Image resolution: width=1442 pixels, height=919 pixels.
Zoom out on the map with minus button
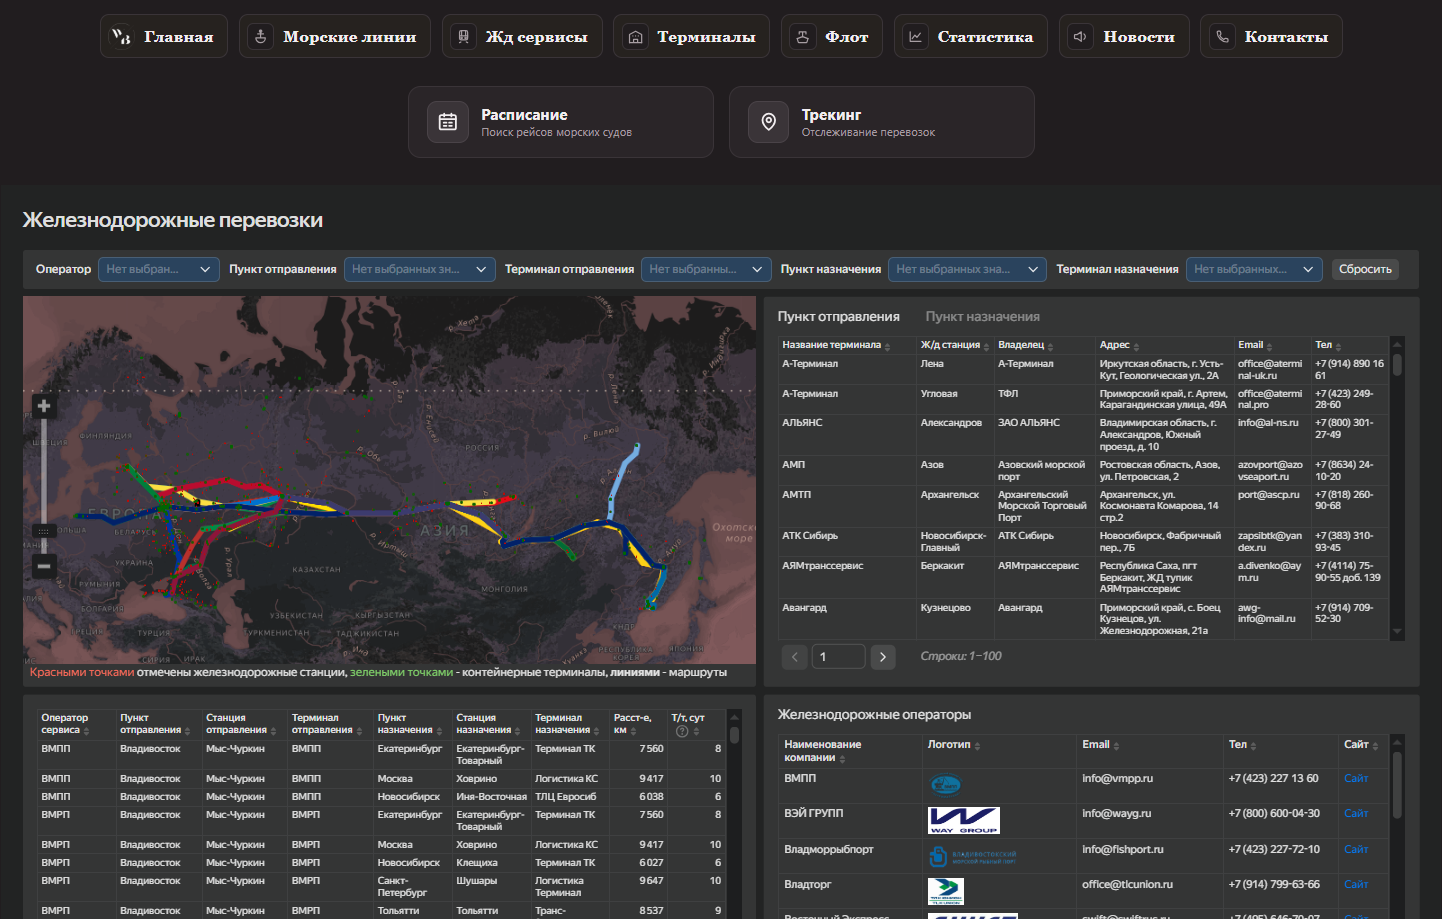[x=44, y=566]
